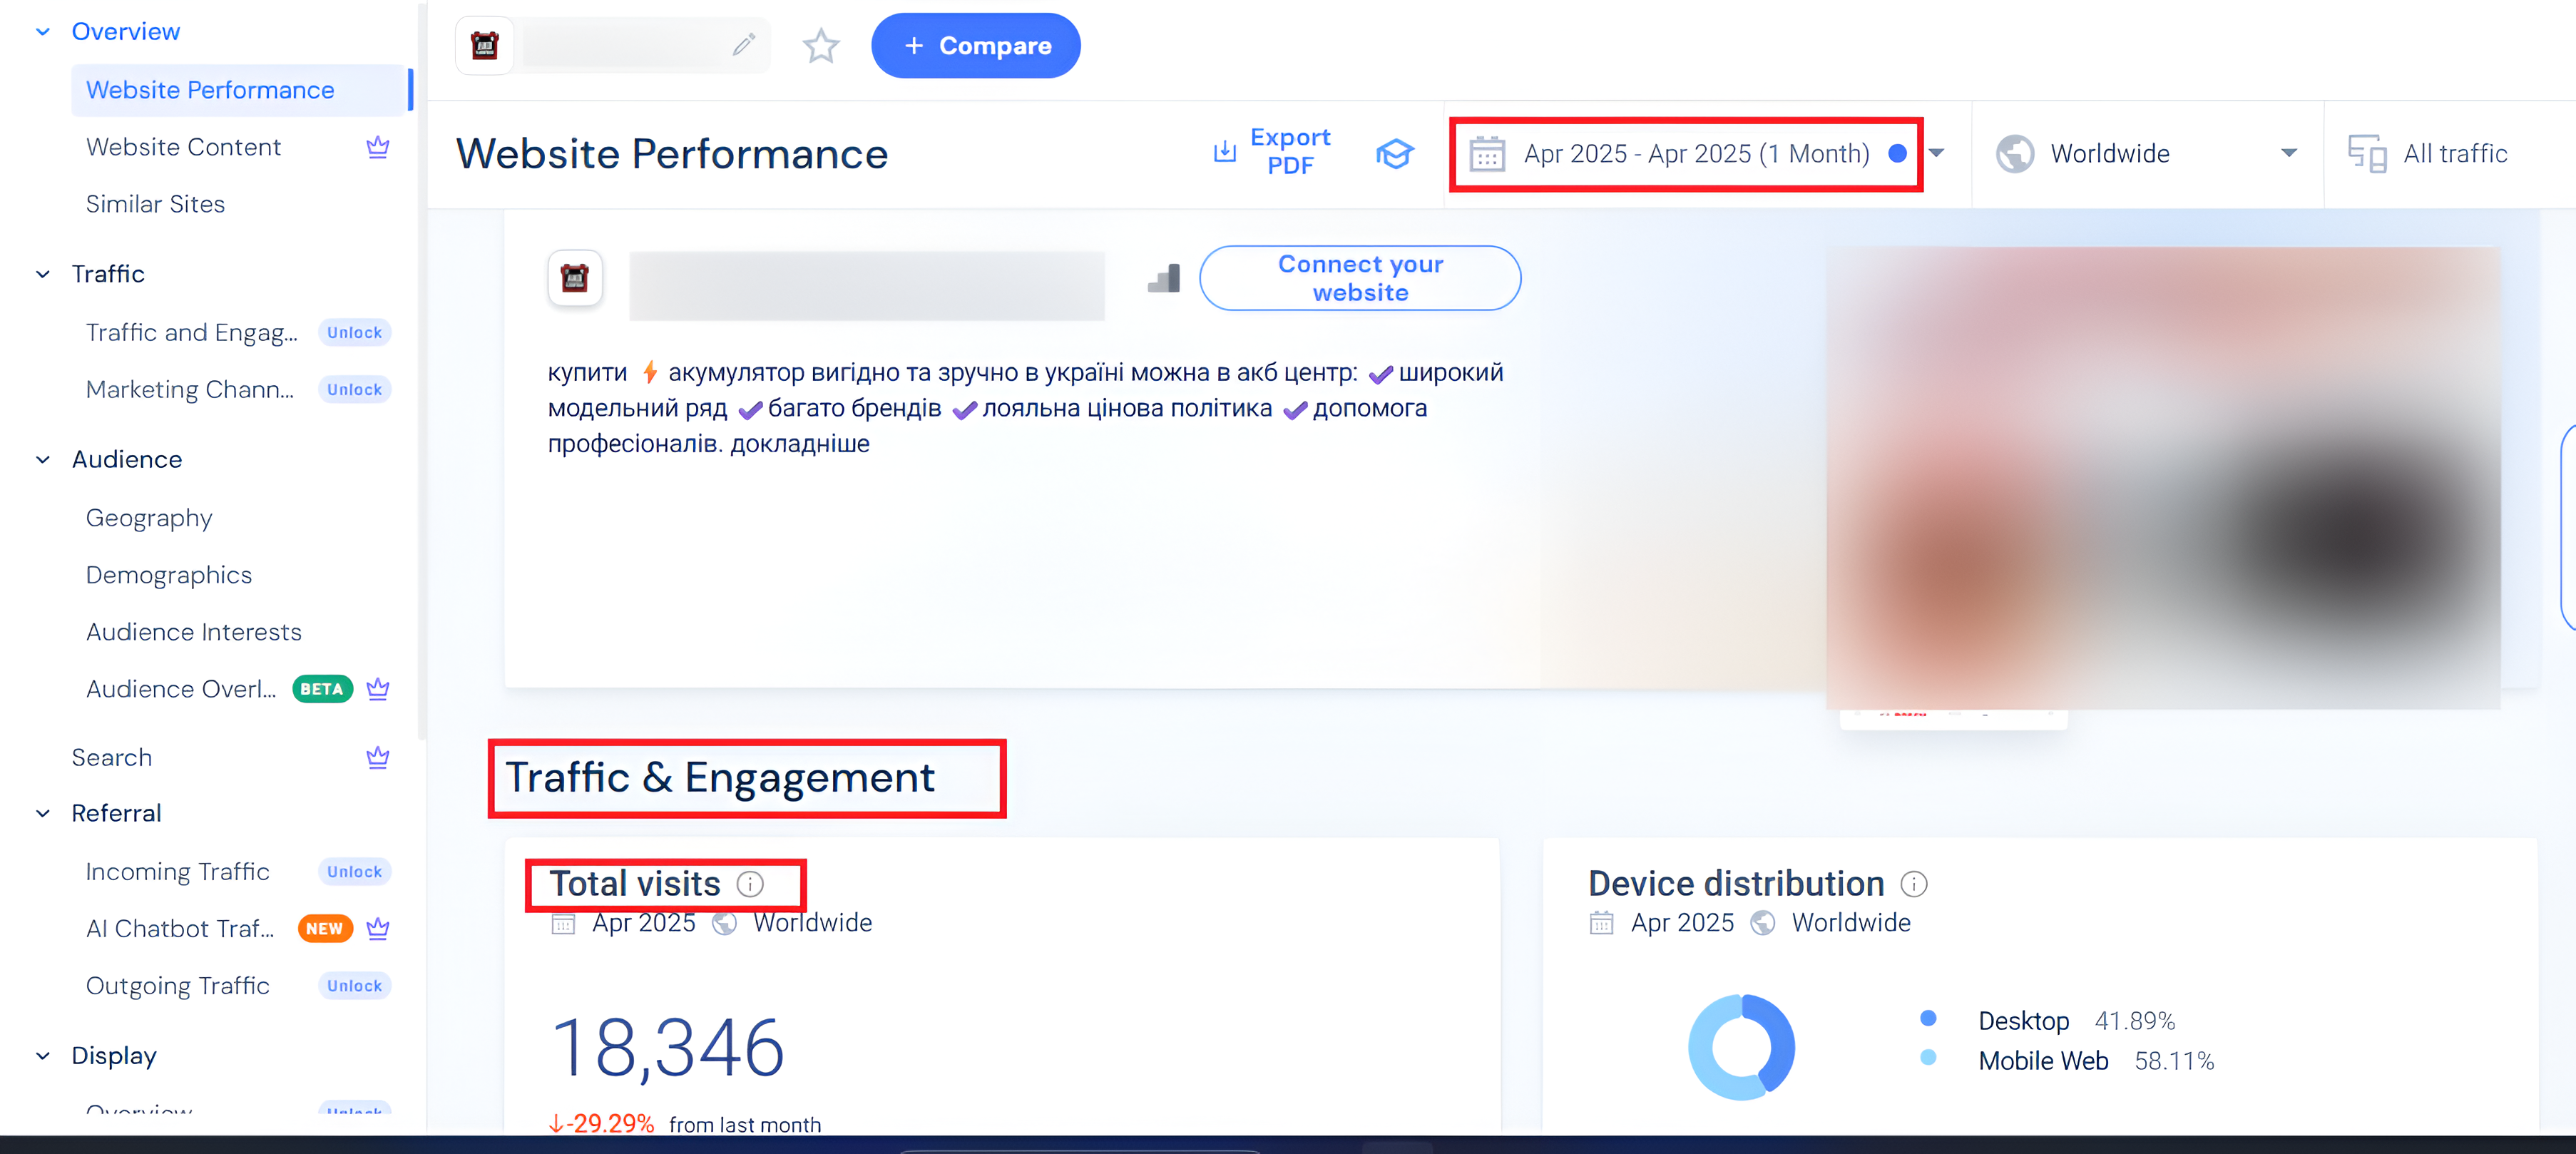Collapse the Display sidebar section

pyautogui.click(x=43, y=1056)
